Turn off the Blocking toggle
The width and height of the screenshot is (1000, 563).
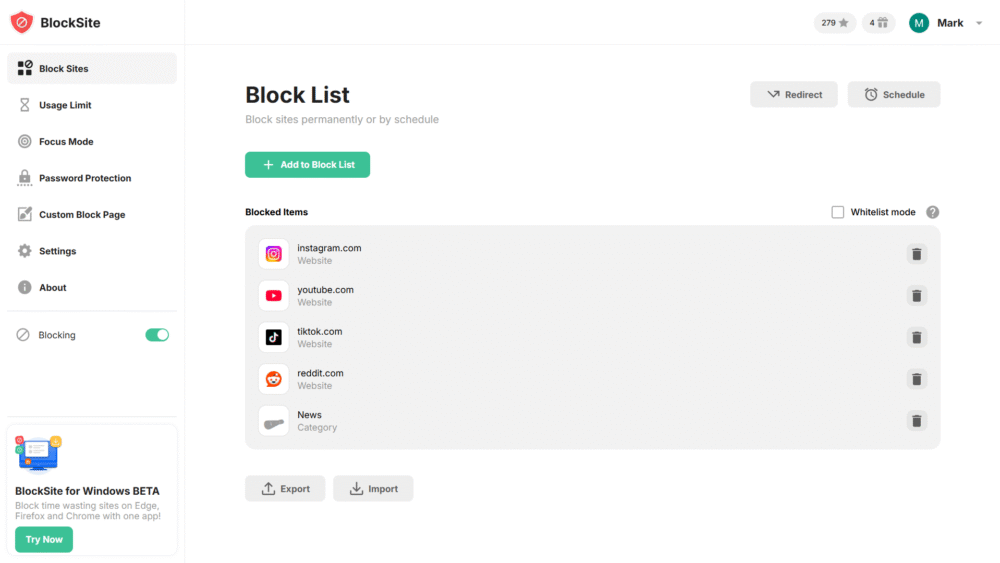pos(157,335)
